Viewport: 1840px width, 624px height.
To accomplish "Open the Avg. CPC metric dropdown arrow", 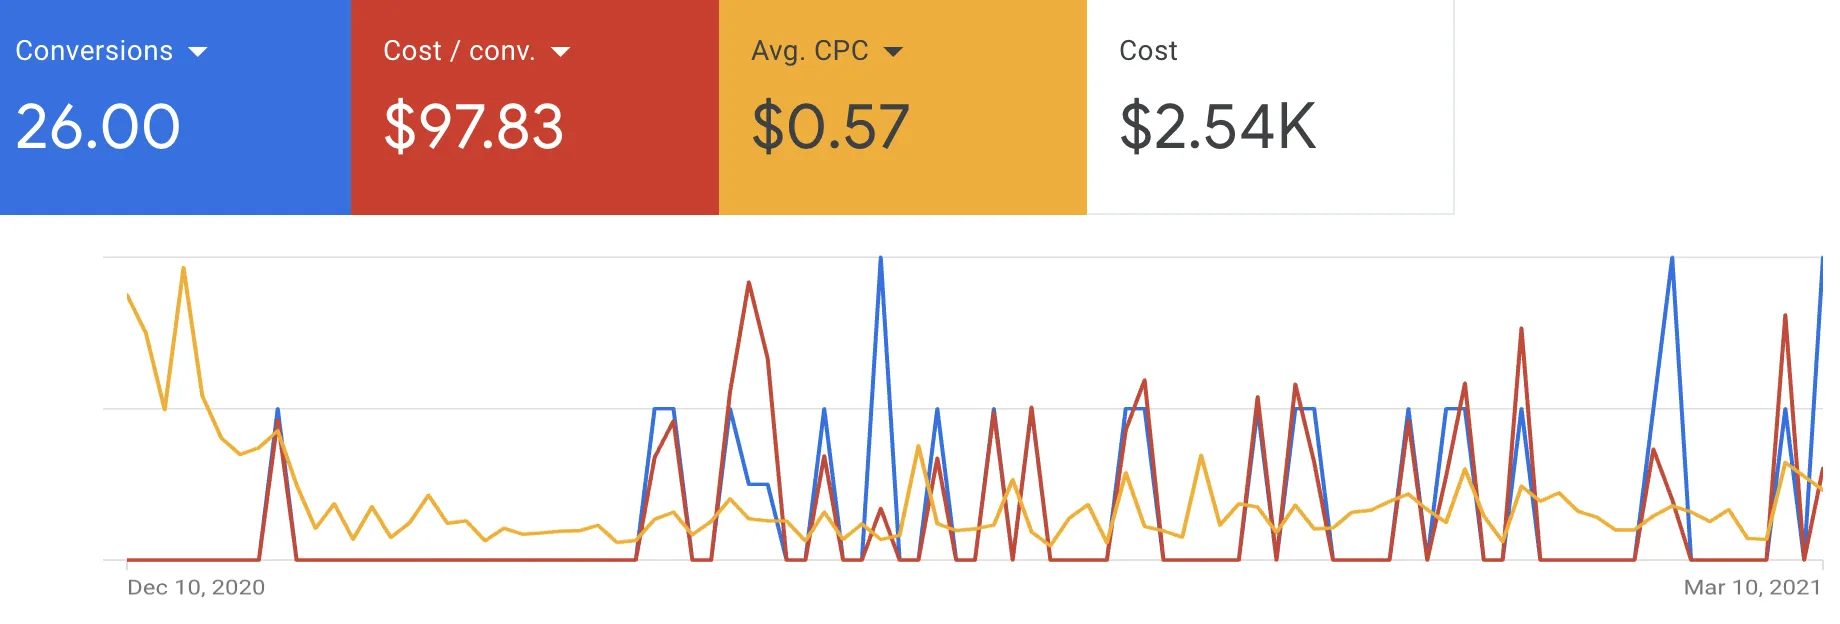I will point(894,52).
